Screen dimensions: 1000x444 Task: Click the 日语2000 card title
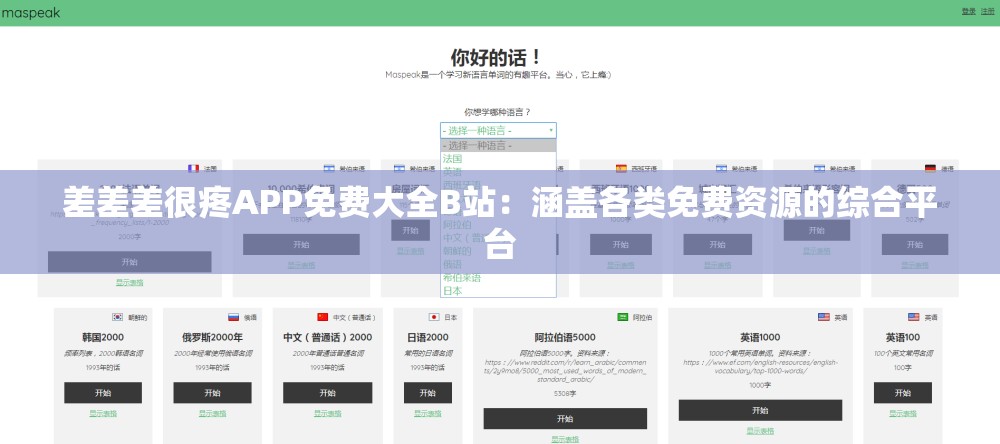[428, 337]
